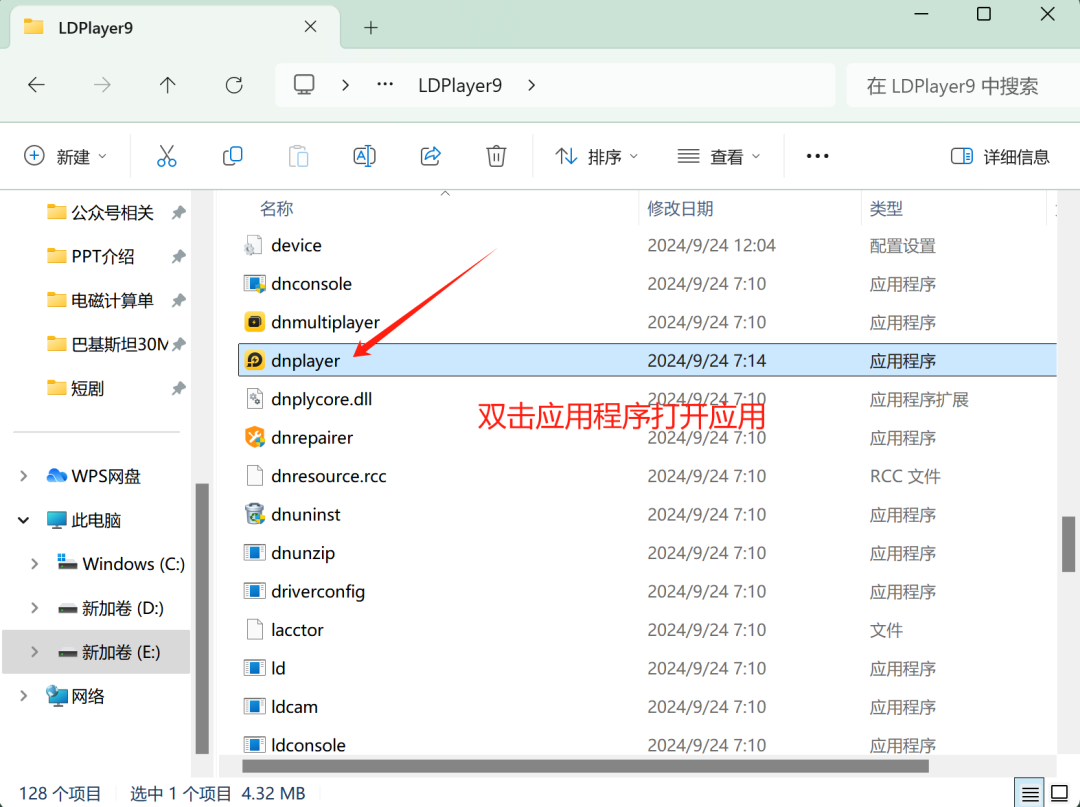Click the Paste clipboard icon
The width and height of the screenshot is (1080, 807).
pos(298,156)
